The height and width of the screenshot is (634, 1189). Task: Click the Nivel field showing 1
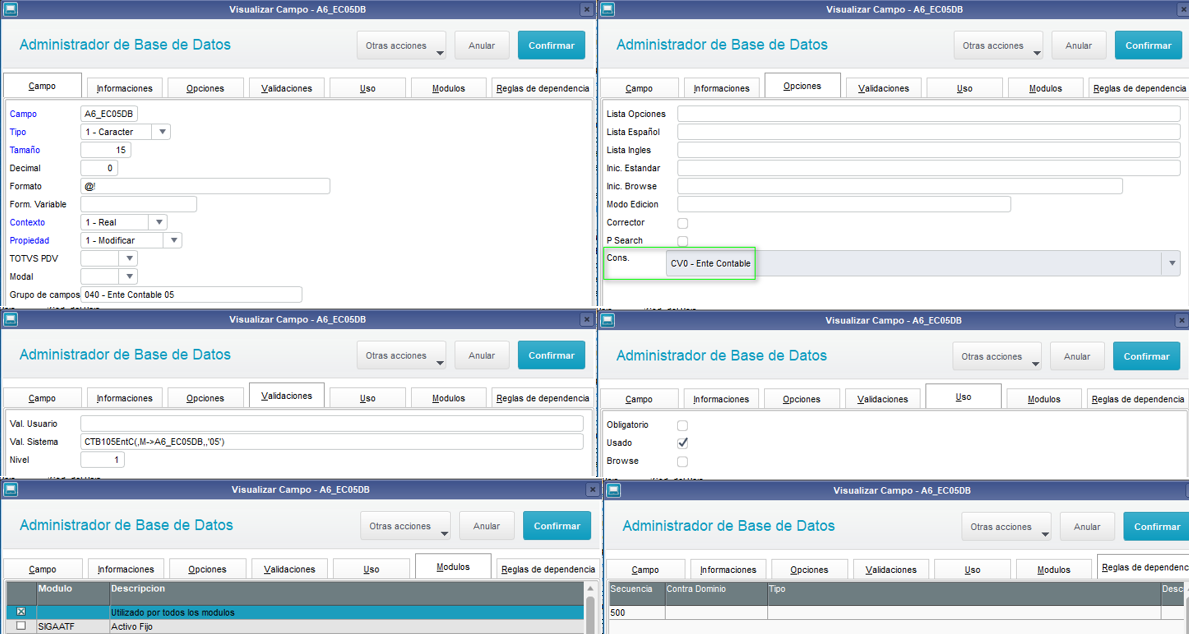(x=102, y=460)
